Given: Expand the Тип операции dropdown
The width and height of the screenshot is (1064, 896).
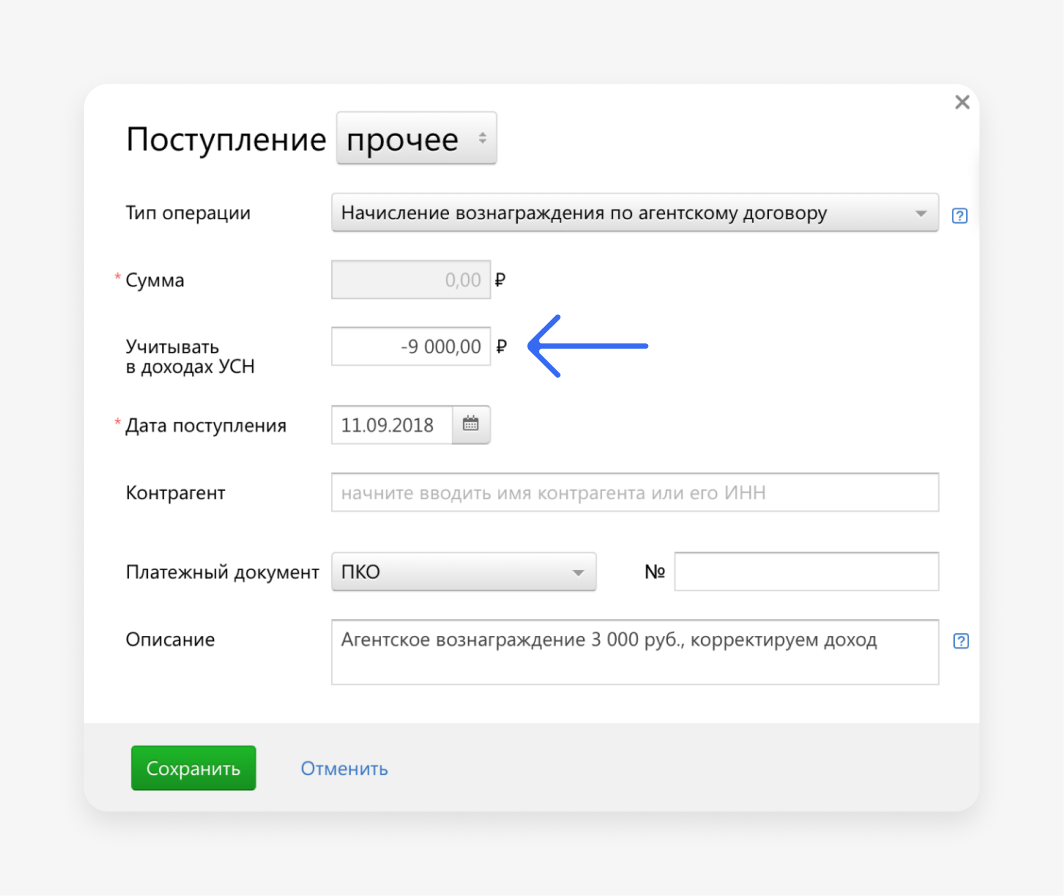Looking at the screenshot, I should (634, 213).
